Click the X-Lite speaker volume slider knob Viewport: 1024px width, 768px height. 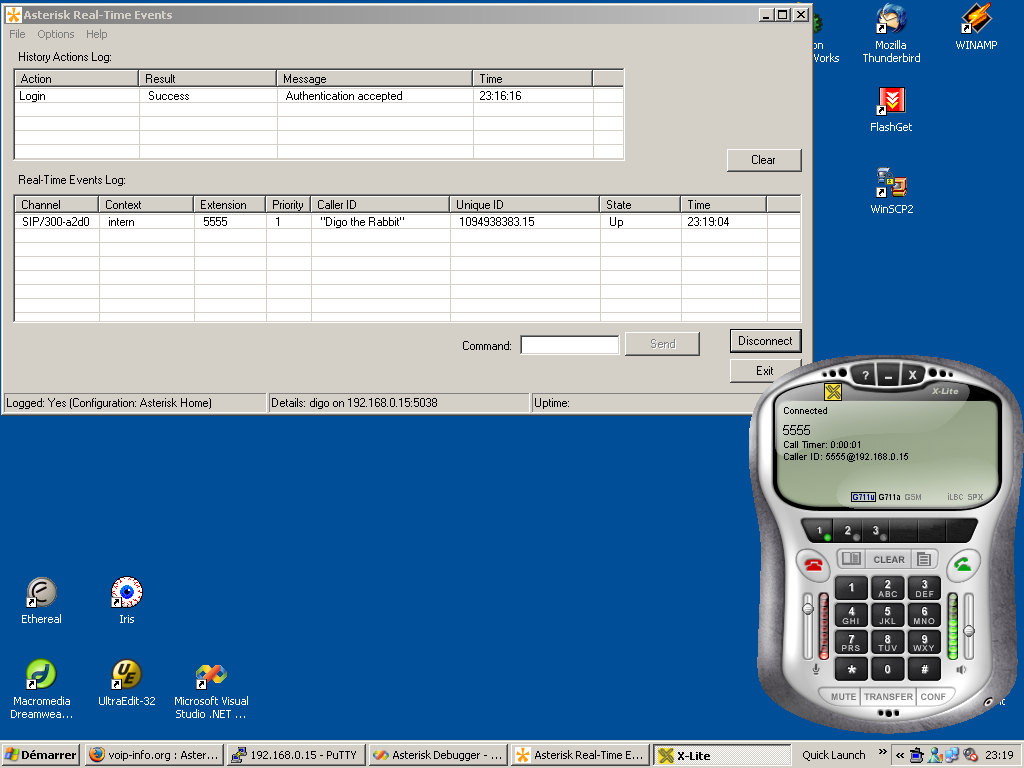[x=969, y=631]
